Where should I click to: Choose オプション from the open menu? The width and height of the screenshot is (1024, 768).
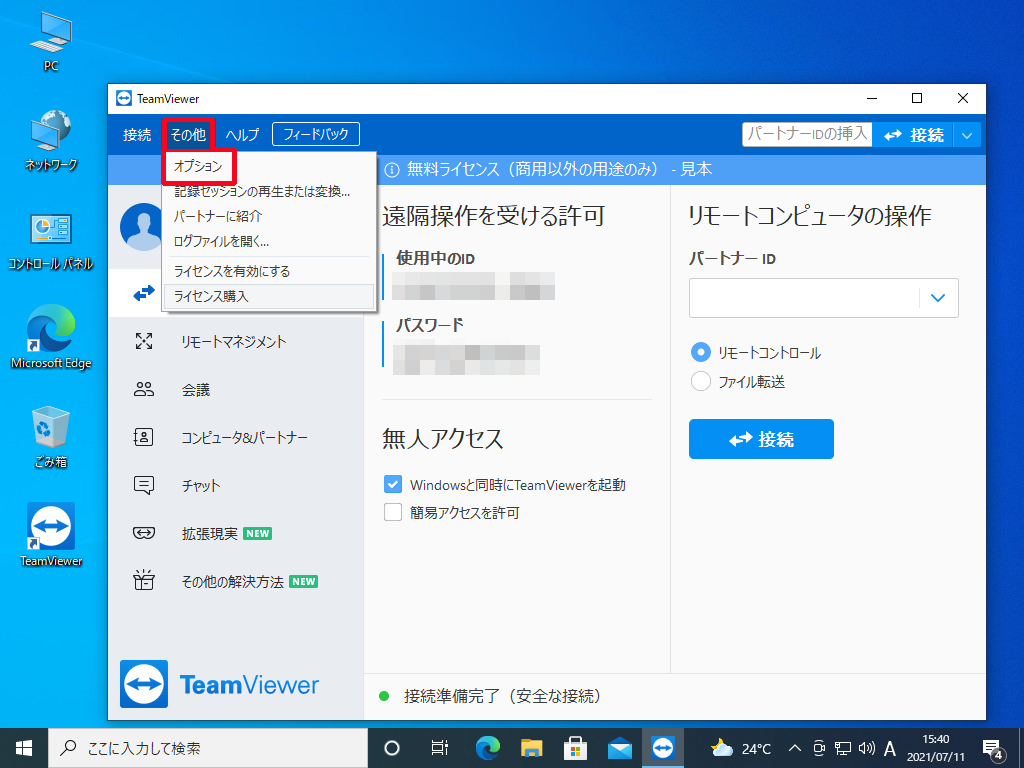click(198, 166)
